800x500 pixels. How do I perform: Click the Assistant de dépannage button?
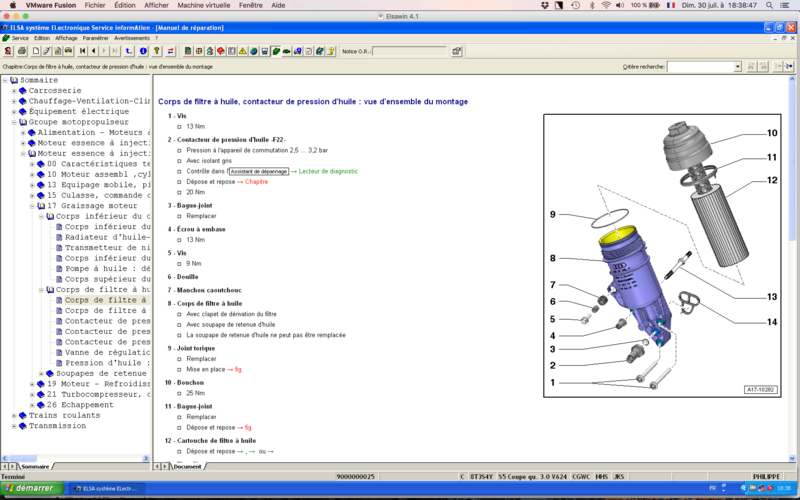(259, 171)
